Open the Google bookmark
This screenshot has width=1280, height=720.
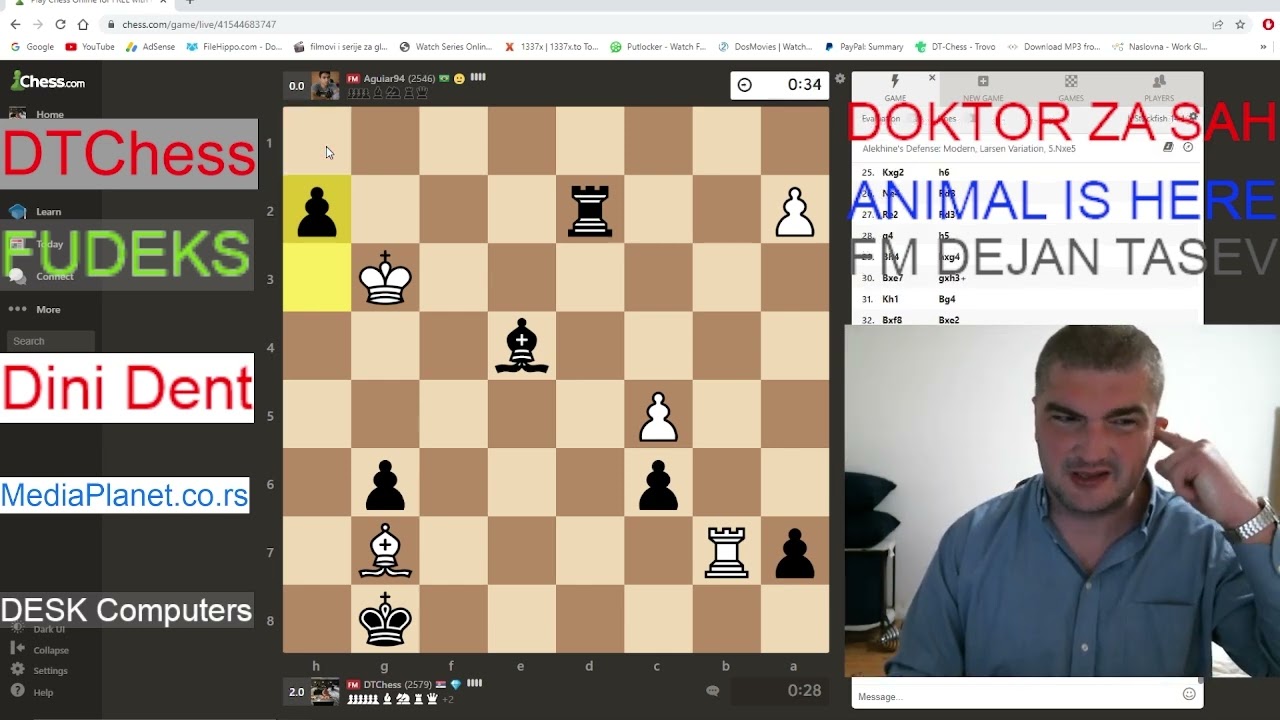coord(32,47)
